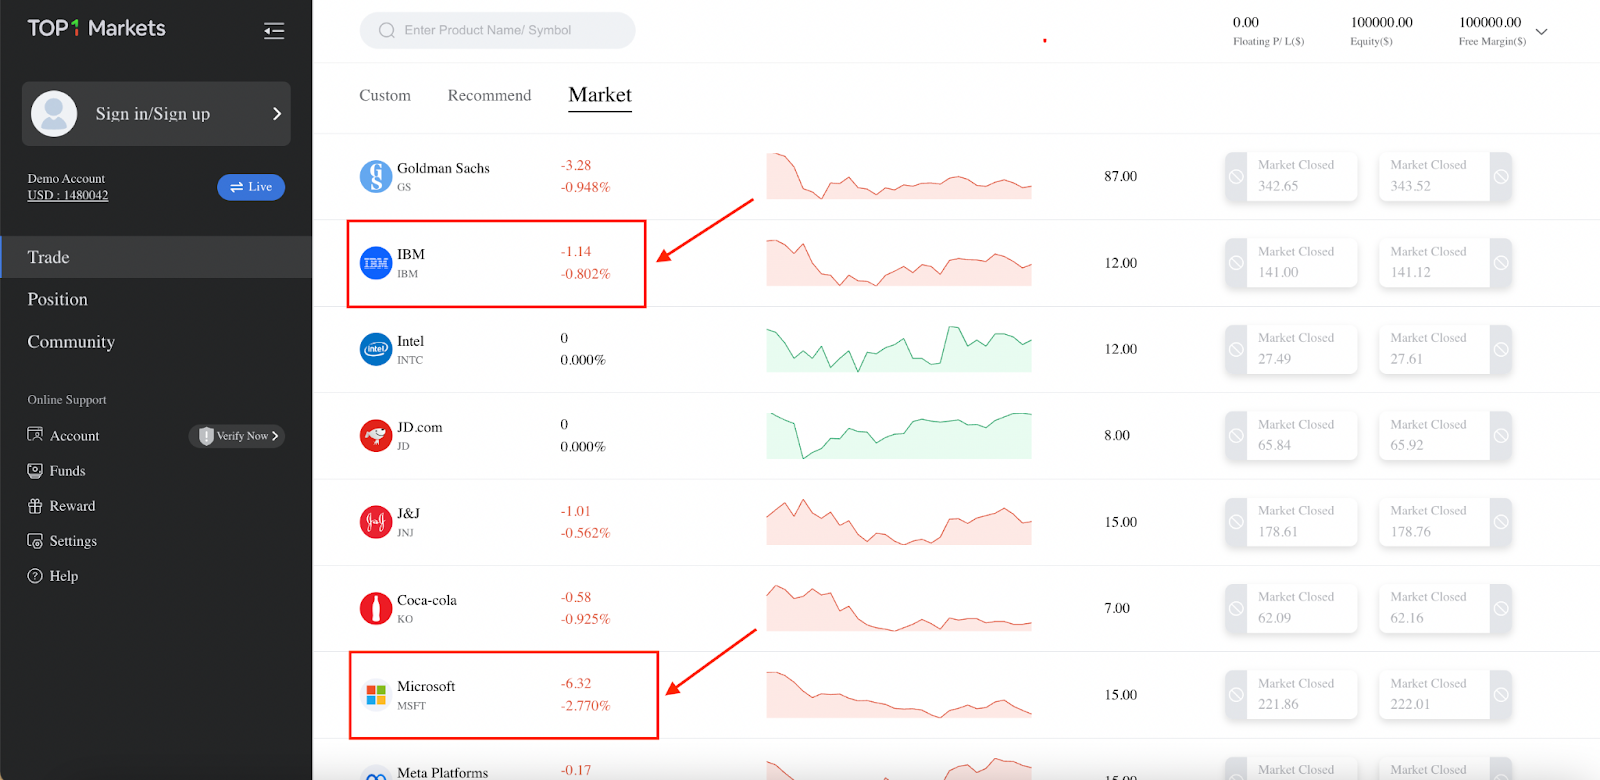Click the Coca-cola logo icon
Screen dimensions: 1600x780
(376, 608)
